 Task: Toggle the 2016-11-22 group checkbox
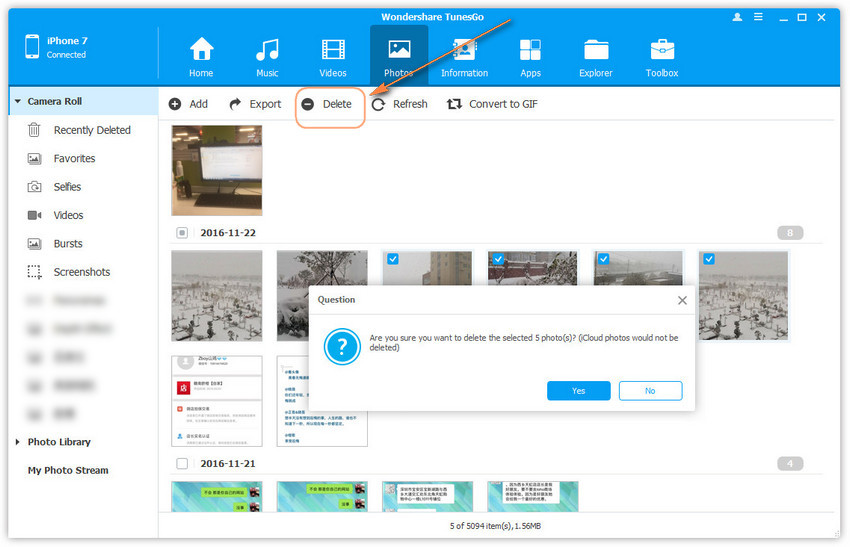(182, 233)
